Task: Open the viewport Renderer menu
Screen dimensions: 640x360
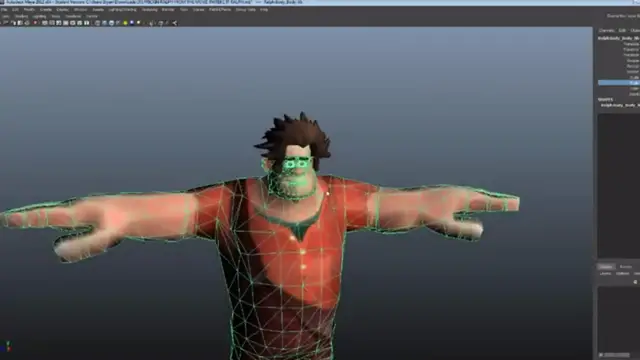Action: (x=73, y=16)
